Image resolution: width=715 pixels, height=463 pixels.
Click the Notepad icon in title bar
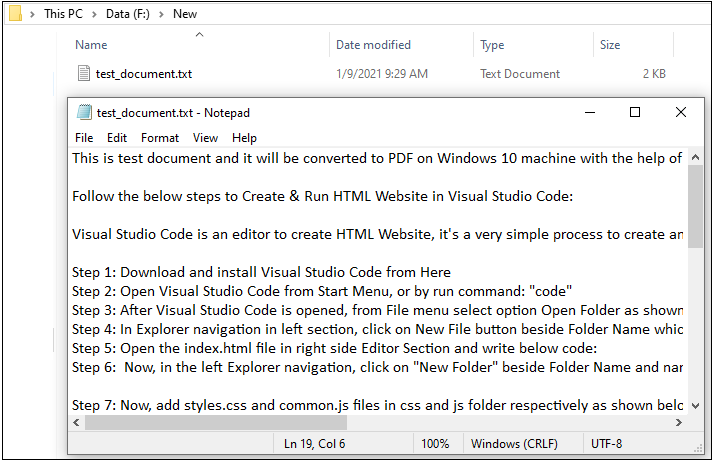84,112
